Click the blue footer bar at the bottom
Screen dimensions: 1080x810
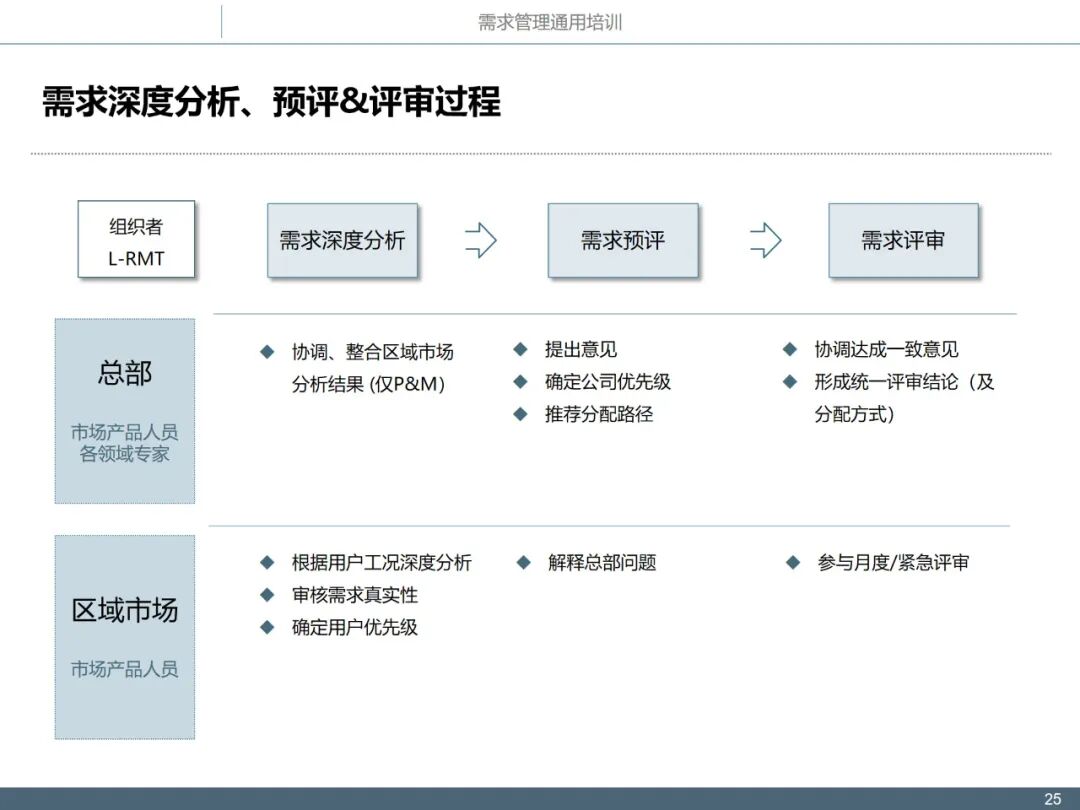pos(540,797)
